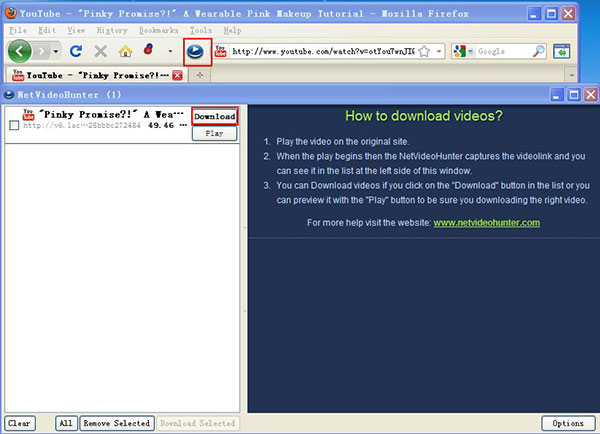Click the Download Selected button
Screen dimensions: 600x434
tap(198, 423)
